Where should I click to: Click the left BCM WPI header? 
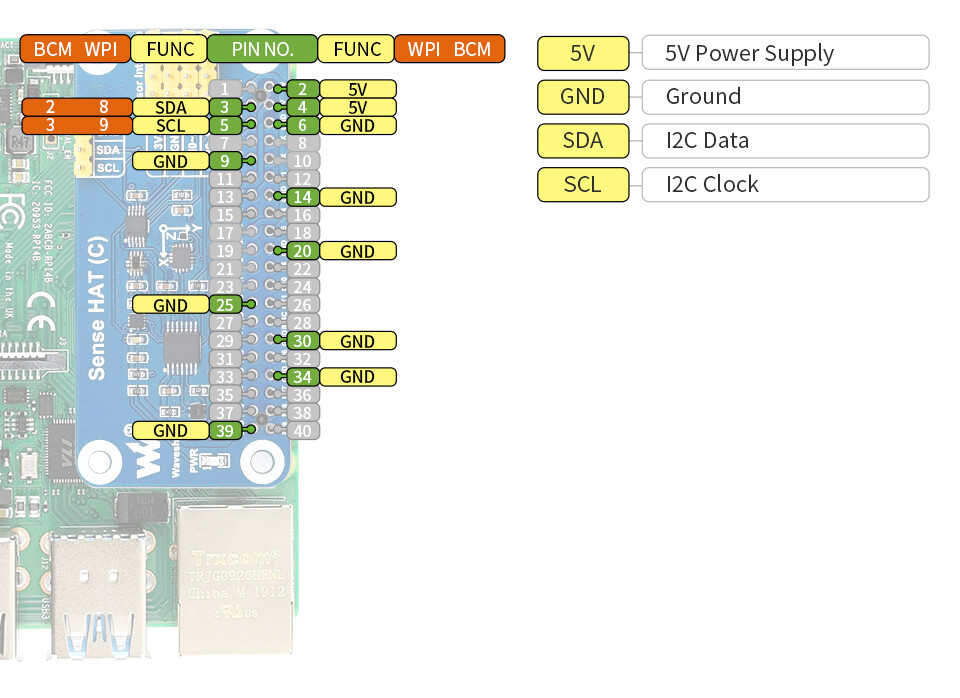tap(75, 49)
